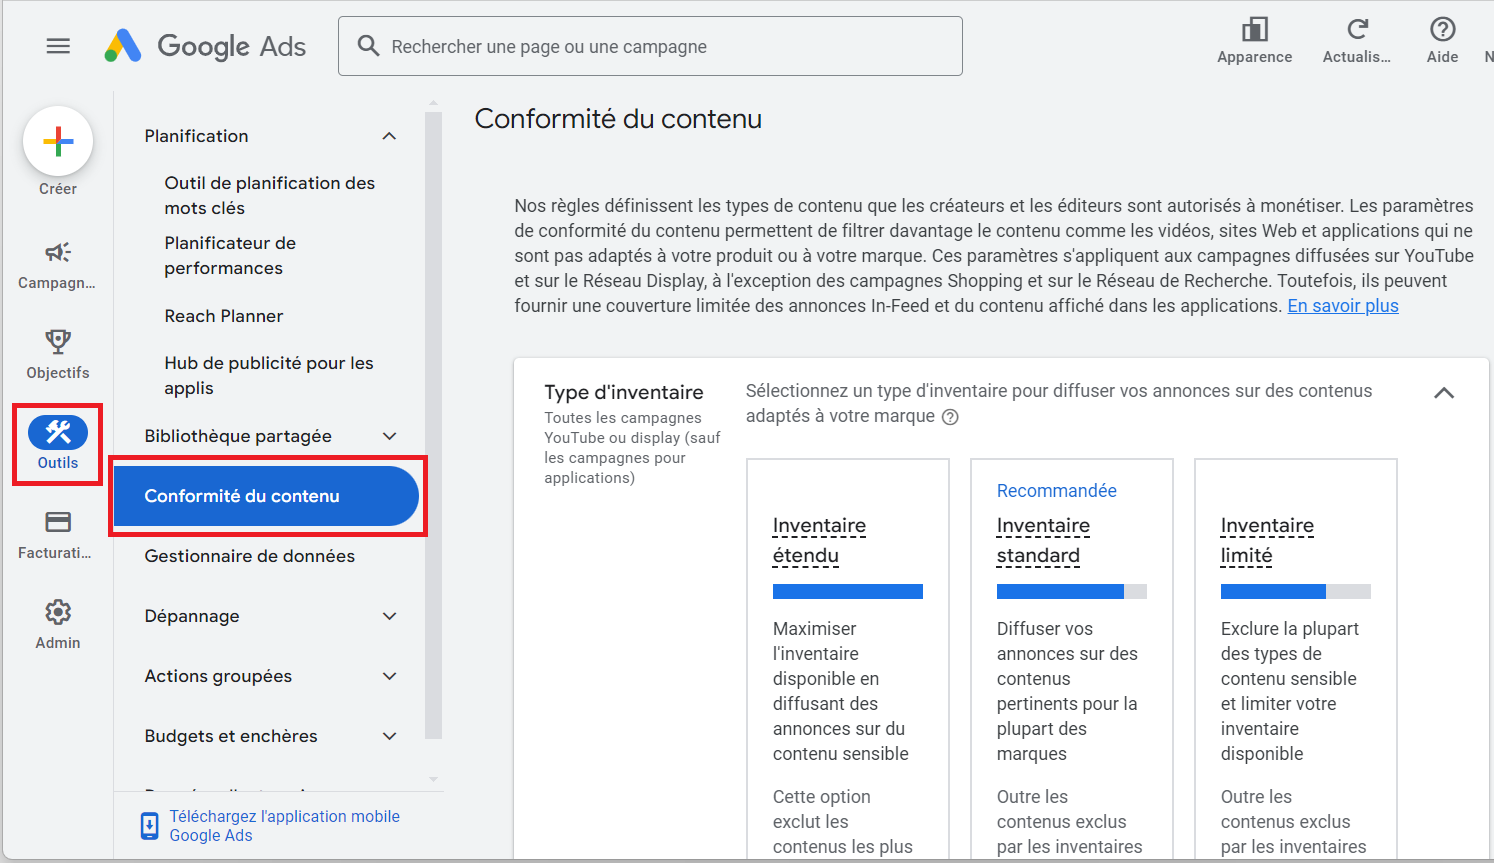Open the hamburger main menu
1494x863 pixels.
click(58, 46)
